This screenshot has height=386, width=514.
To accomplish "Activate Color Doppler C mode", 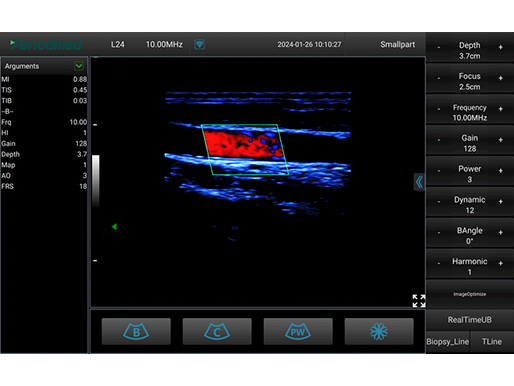I will [x=217, y=331].
